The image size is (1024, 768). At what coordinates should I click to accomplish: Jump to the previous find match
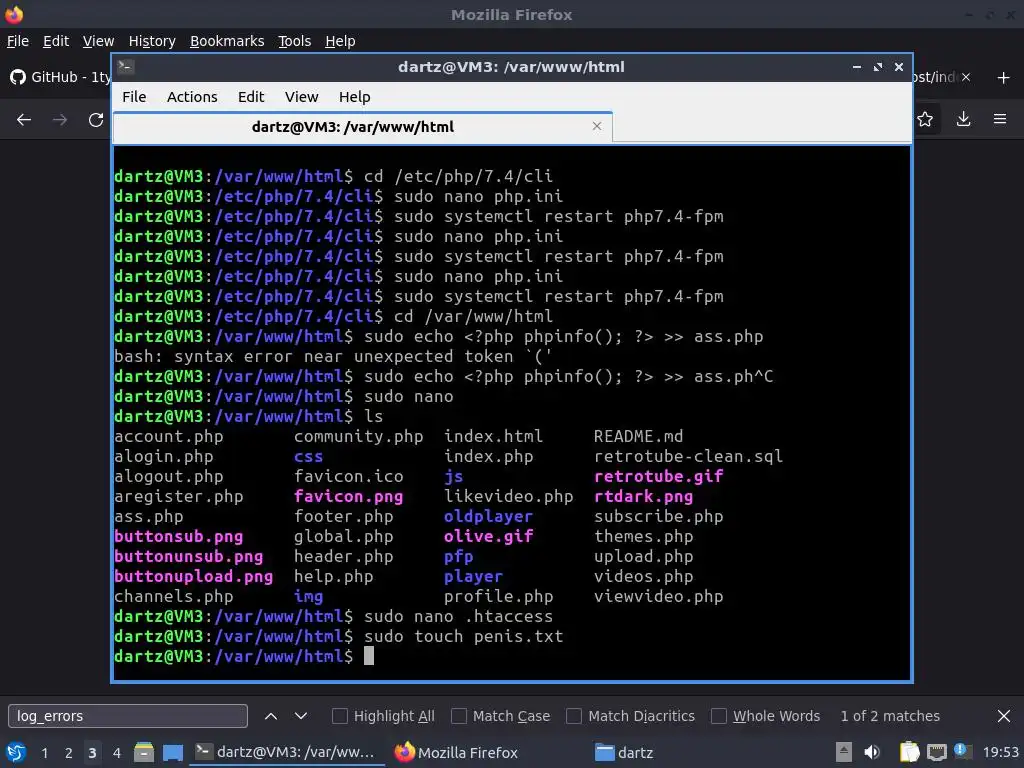(270, 716)
